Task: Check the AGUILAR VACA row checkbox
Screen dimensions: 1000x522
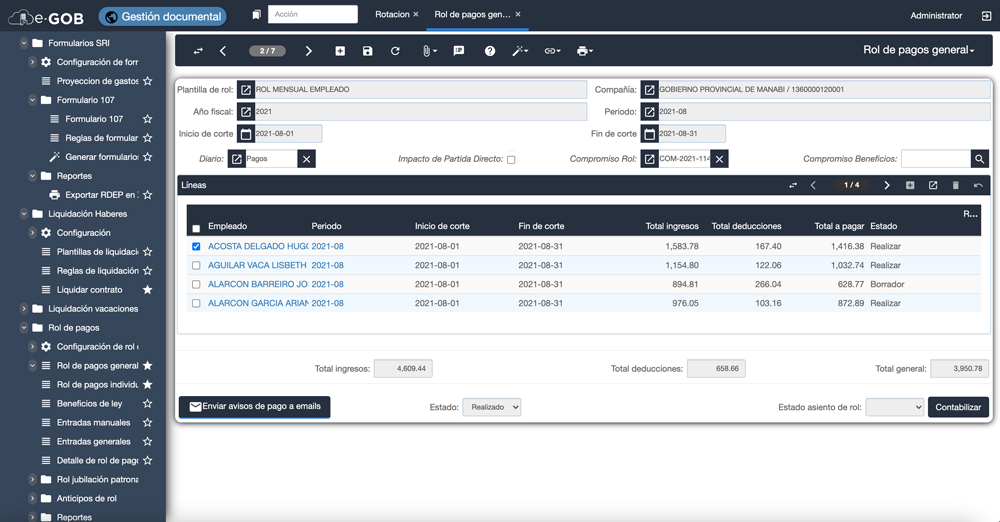Action: 196,266
